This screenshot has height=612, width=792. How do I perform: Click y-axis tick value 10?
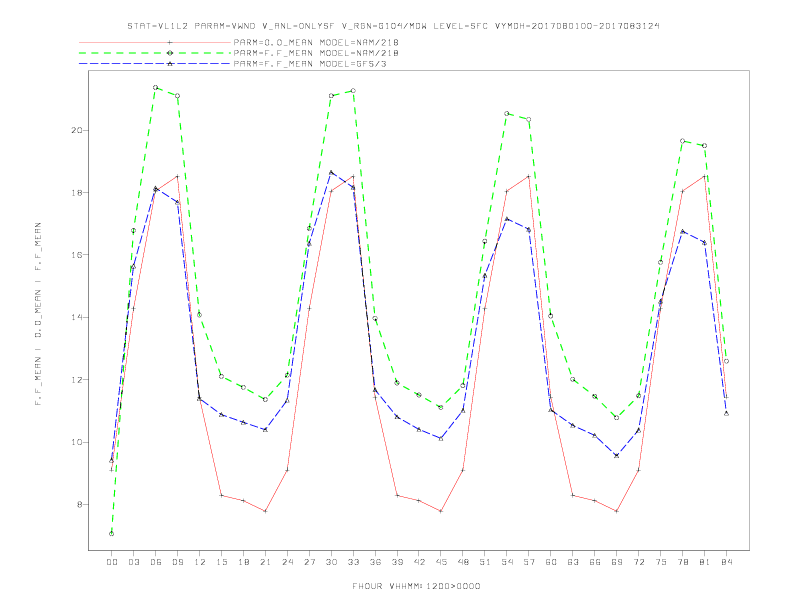click(x=76, y=442)
